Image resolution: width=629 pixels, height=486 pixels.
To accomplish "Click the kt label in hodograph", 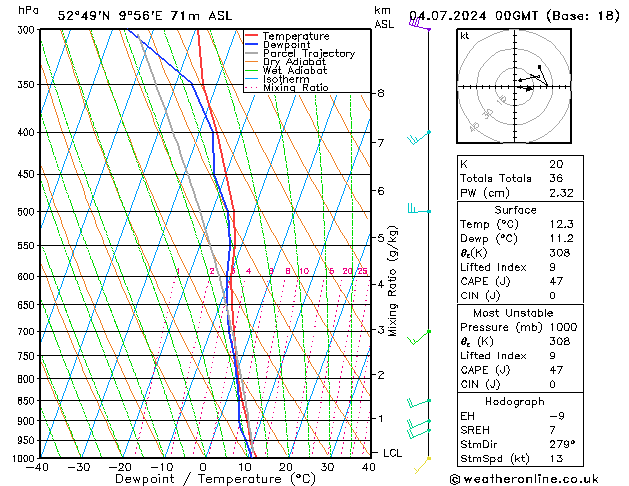I will click(464, 36).
